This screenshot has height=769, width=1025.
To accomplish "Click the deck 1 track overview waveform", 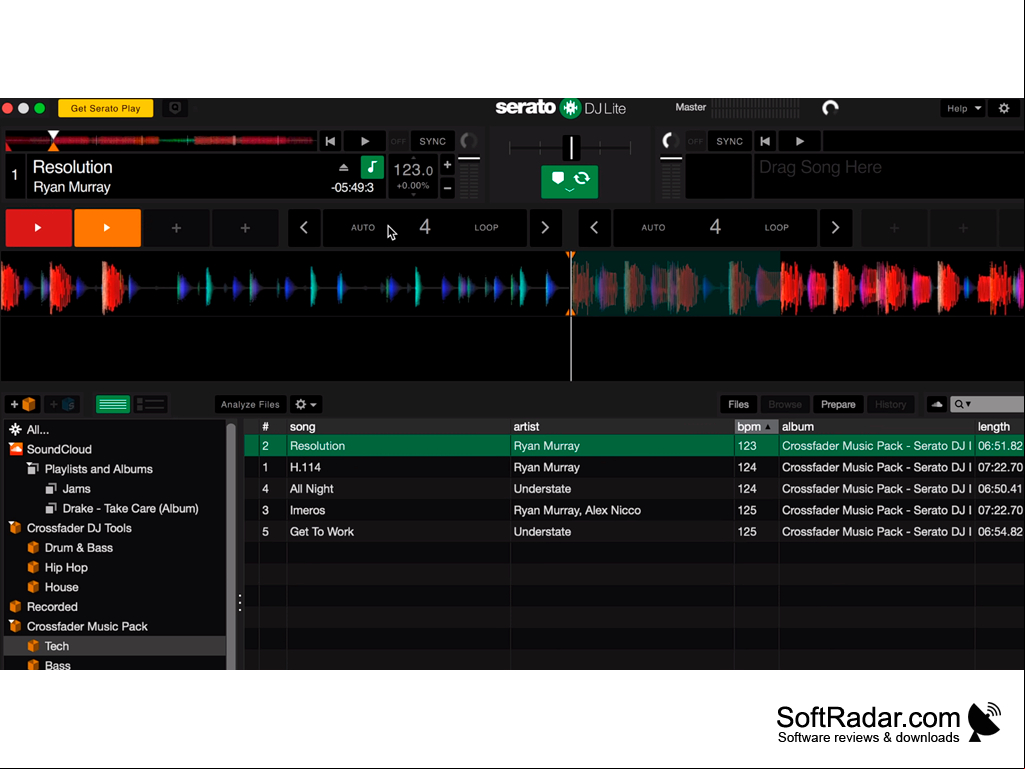I will pyautogui.click(x=160, y=140).
